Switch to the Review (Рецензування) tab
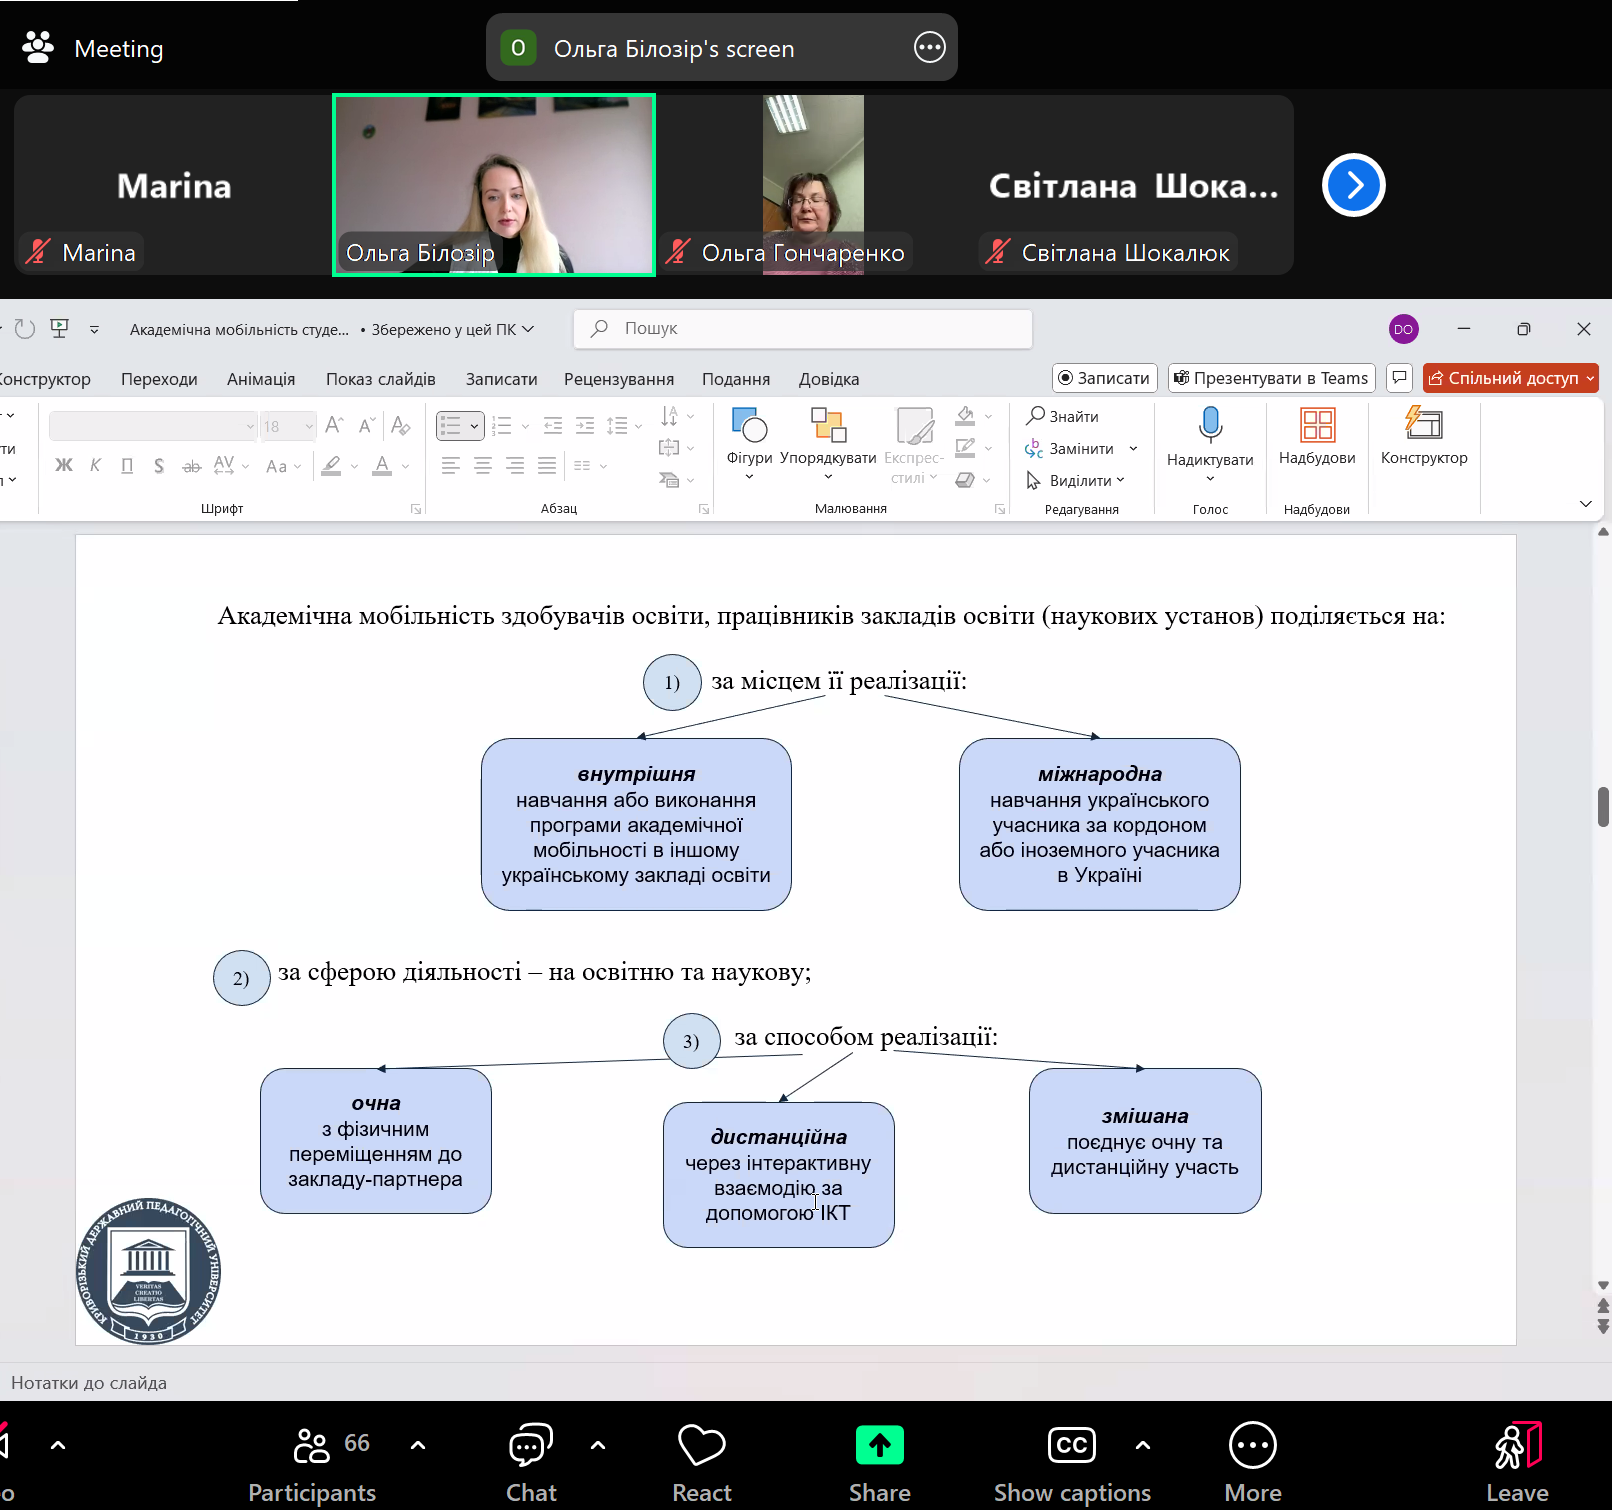 pos(619,379)
